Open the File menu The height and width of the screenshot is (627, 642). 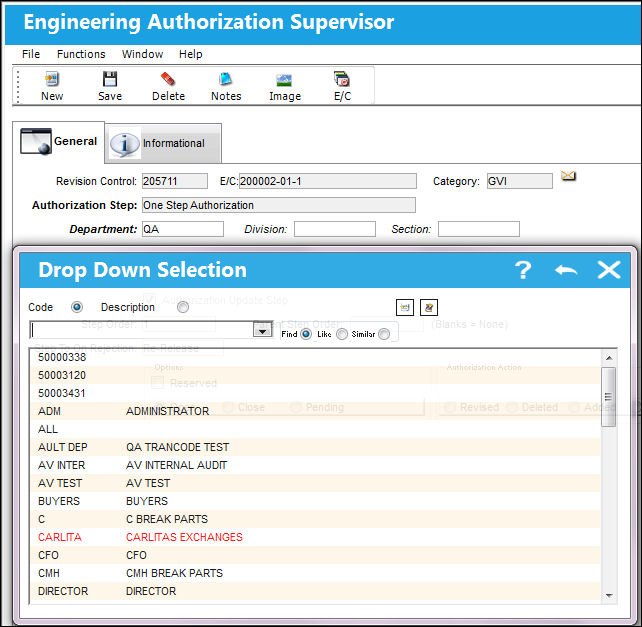[x=31, y=54]
